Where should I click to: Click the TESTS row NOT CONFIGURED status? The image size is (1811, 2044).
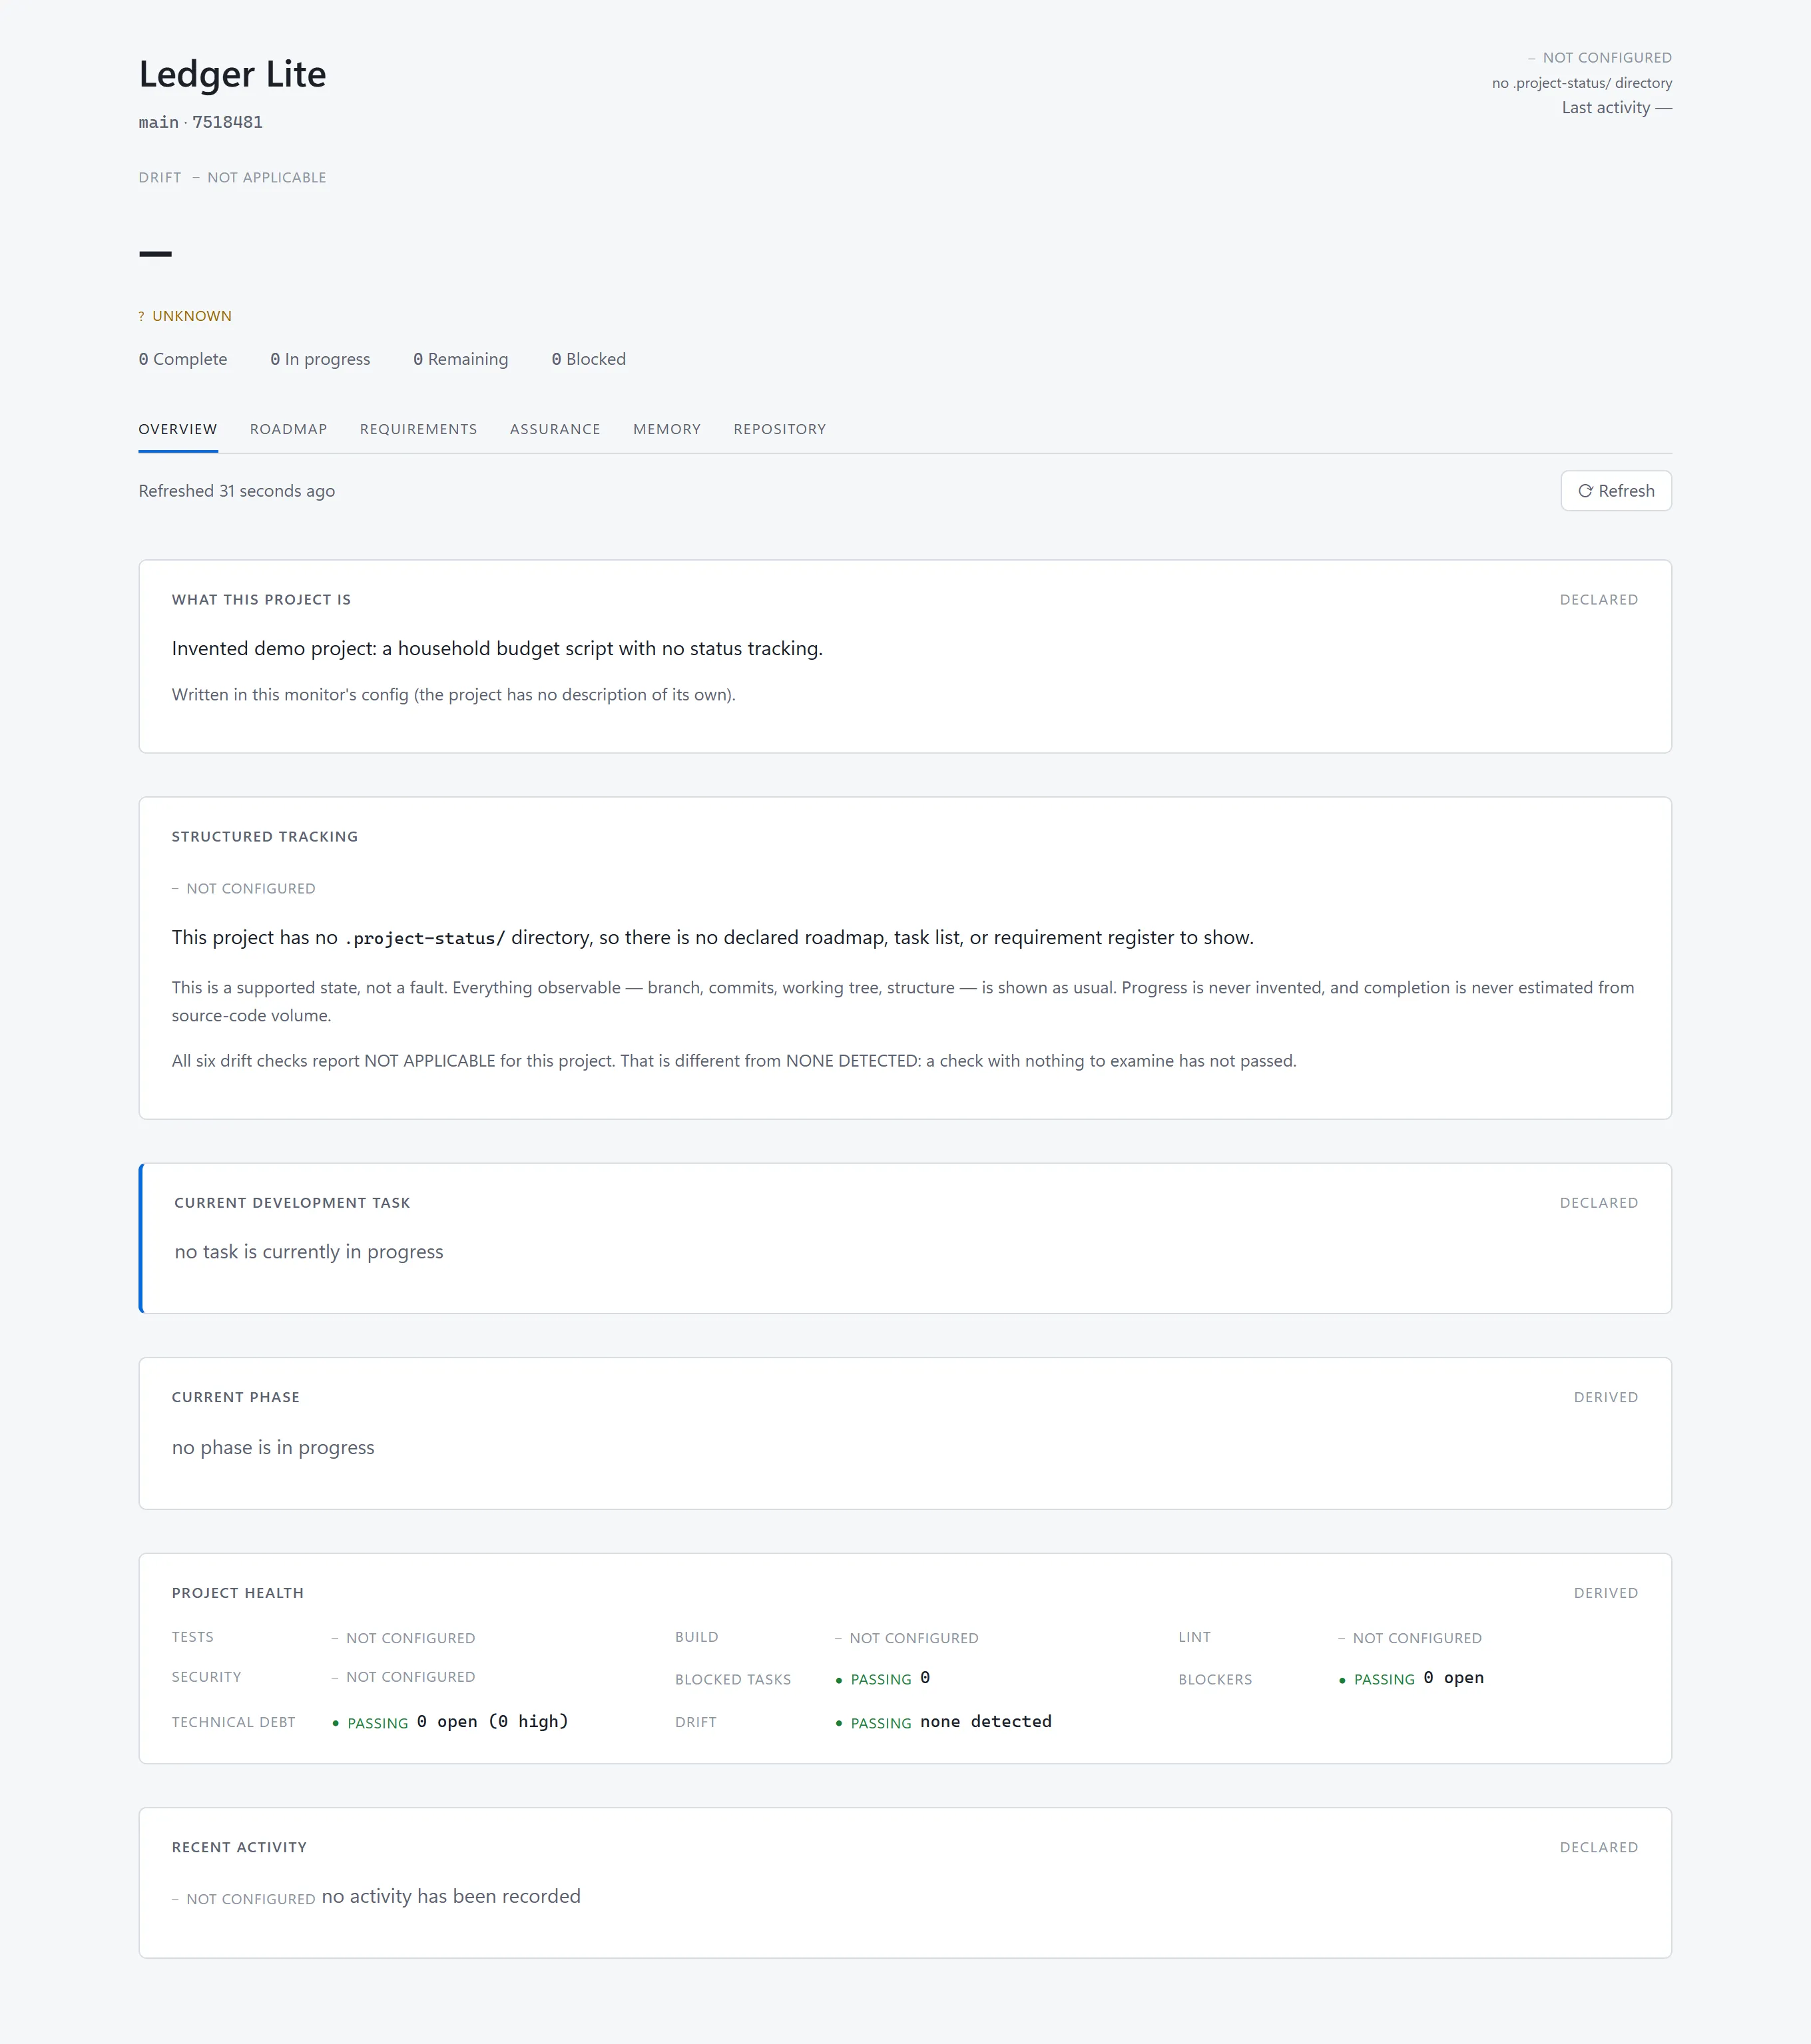click(404, 1638)
